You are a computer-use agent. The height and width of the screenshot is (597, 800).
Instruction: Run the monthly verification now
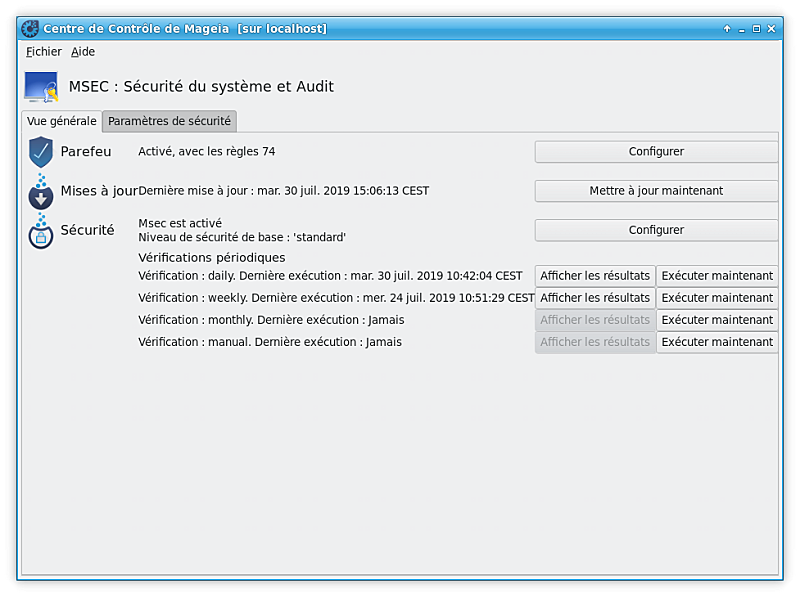tap(717, 320)
